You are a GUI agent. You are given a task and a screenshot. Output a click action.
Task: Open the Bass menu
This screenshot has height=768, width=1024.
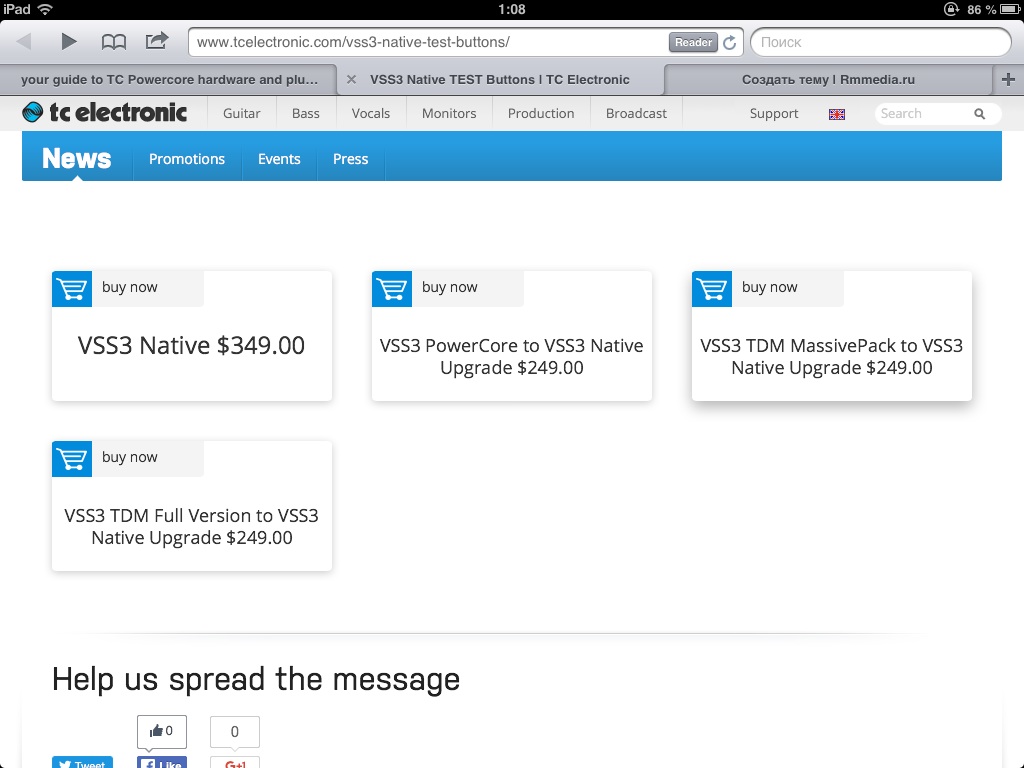pyautogui.click(x=306, y=114)
